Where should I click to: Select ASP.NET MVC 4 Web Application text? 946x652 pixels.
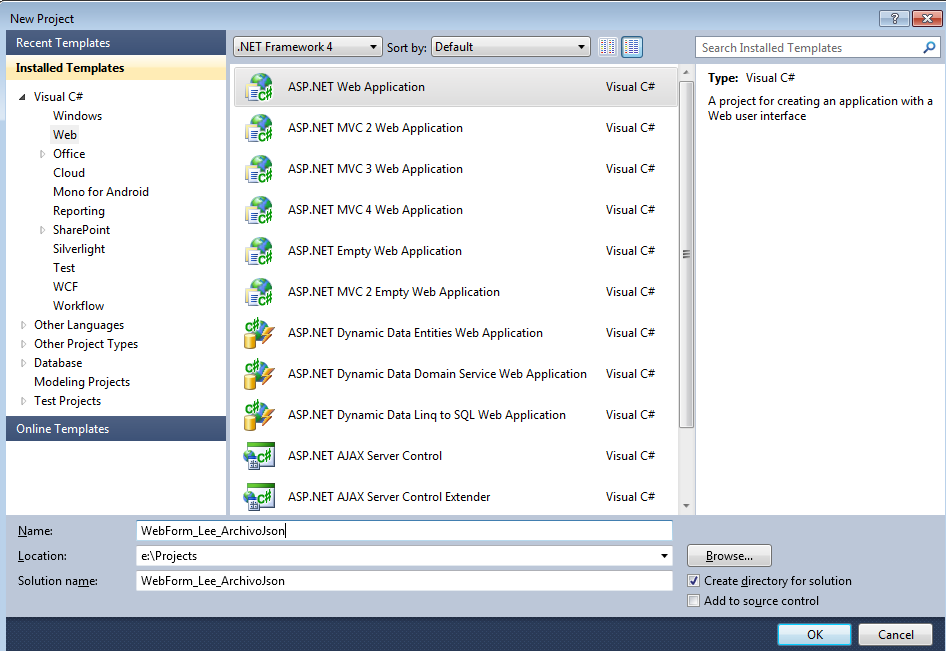point(375,210)
